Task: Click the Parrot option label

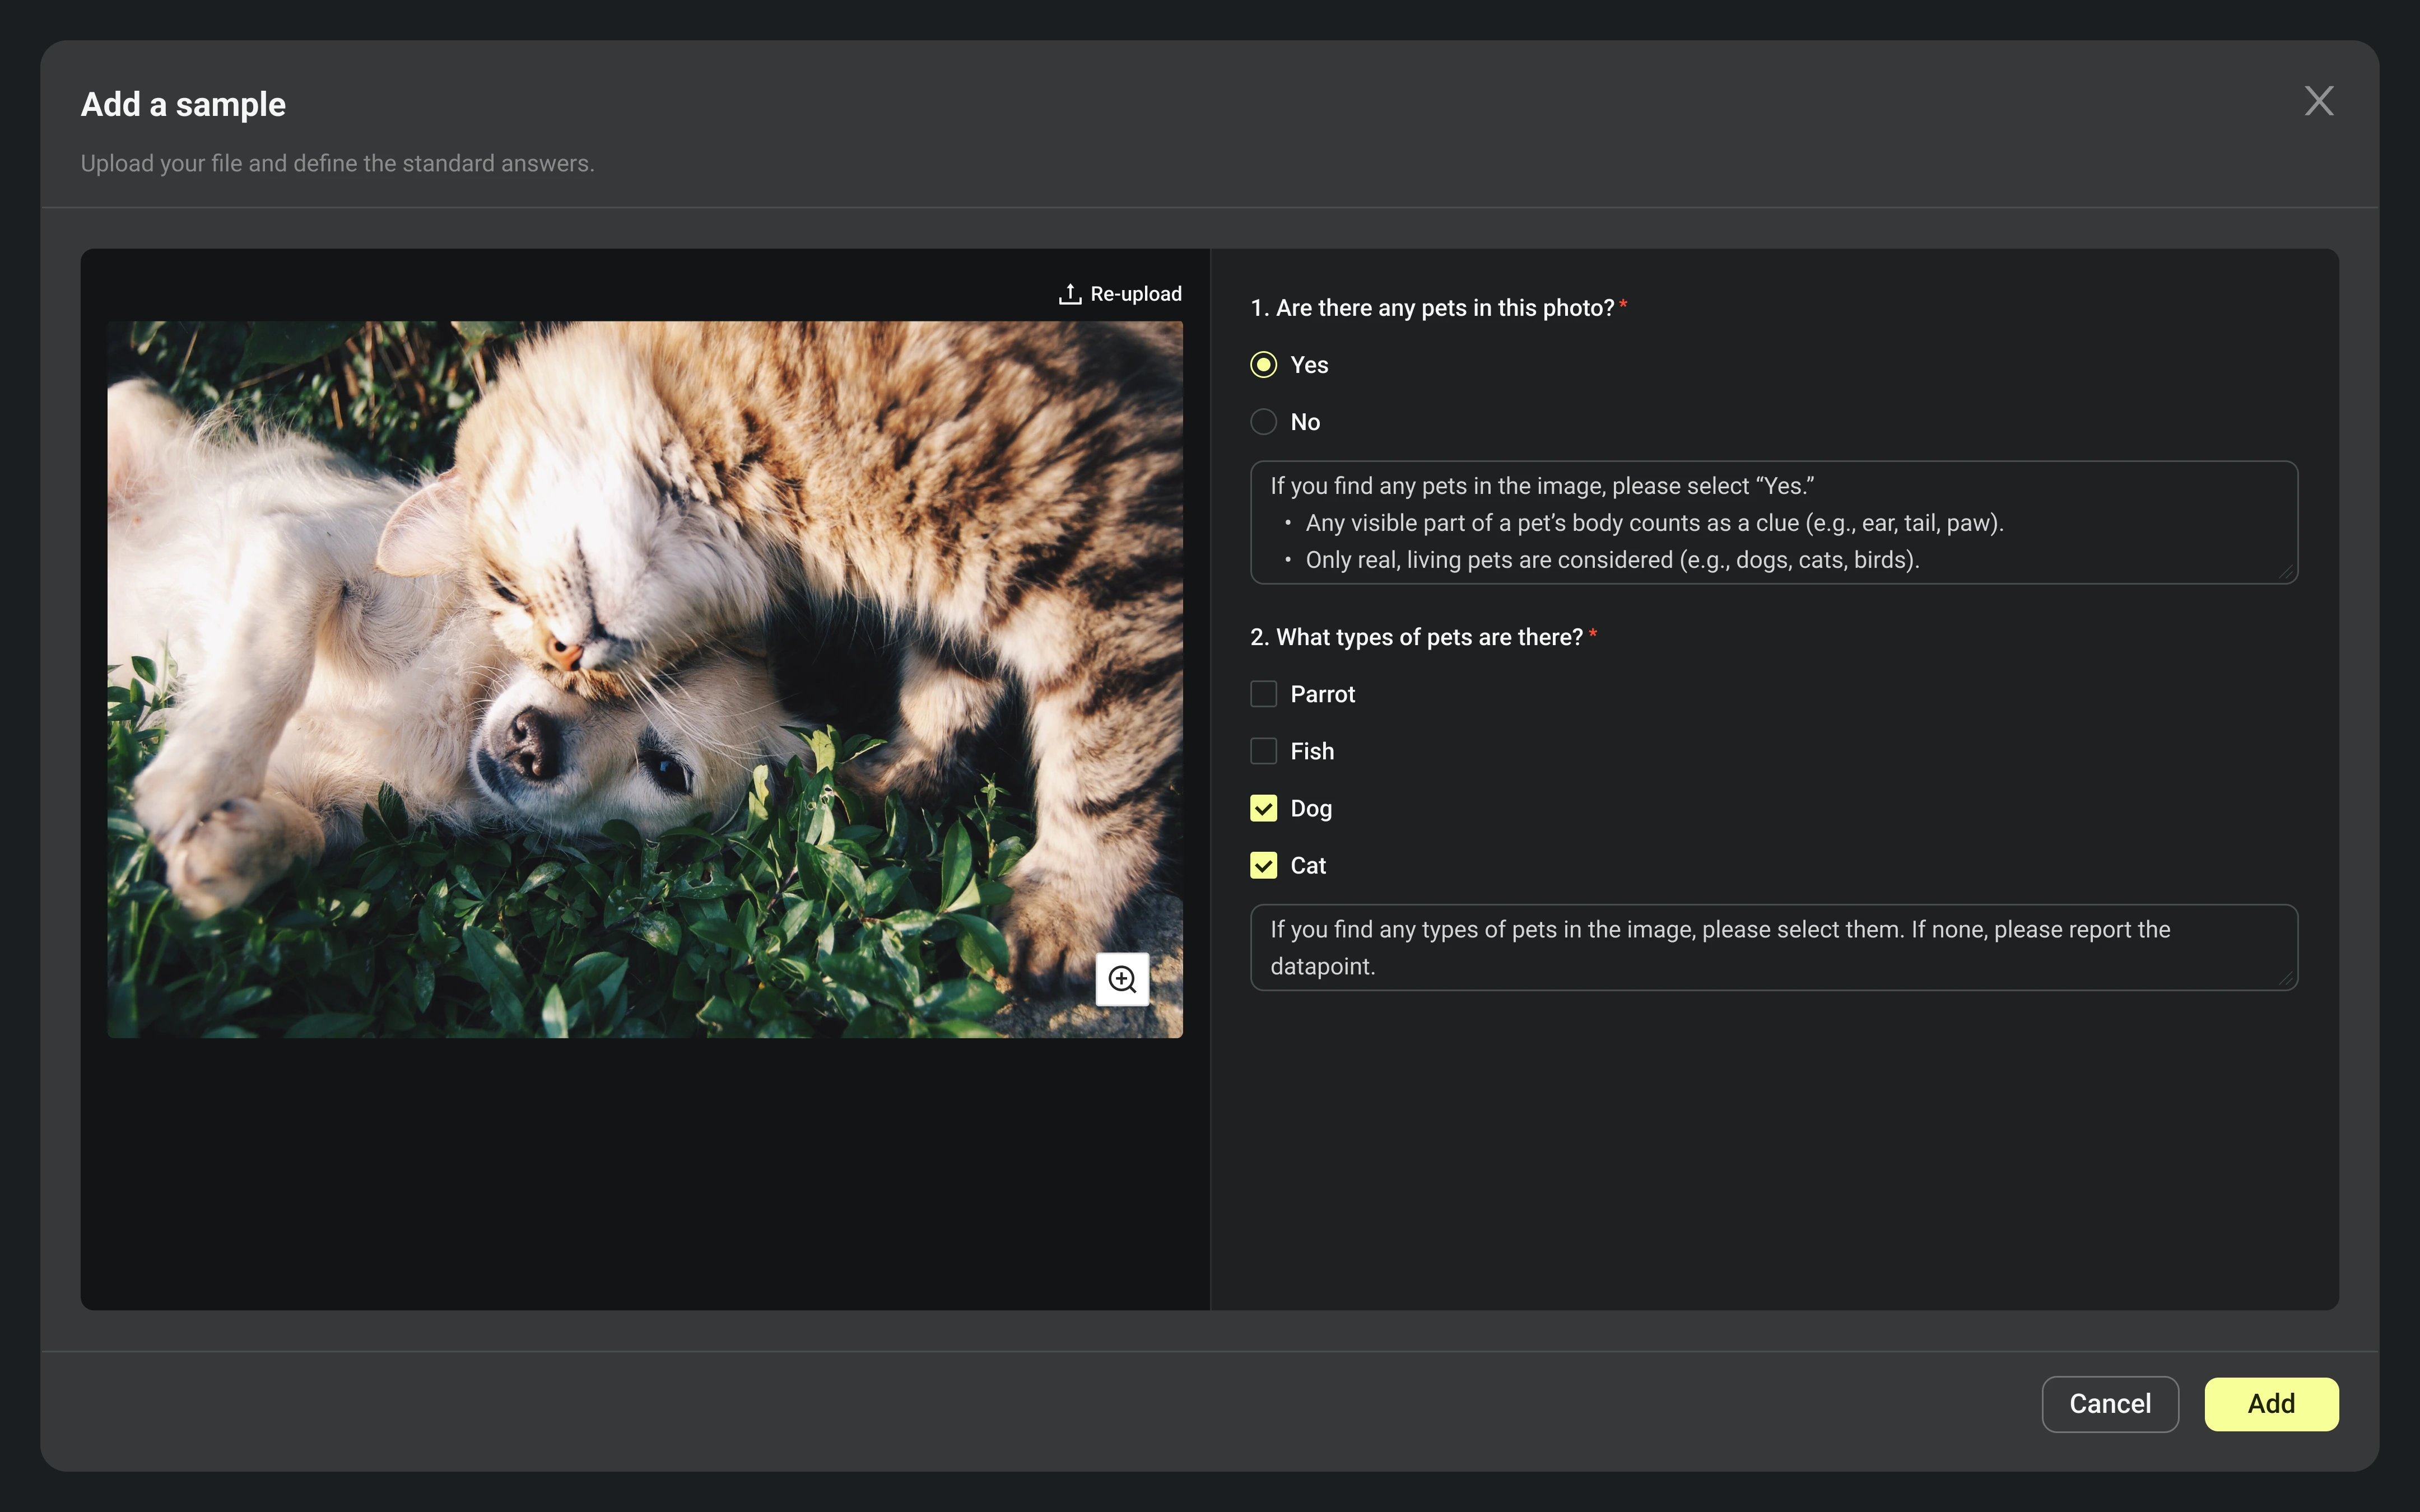Action: point(1322,694)
